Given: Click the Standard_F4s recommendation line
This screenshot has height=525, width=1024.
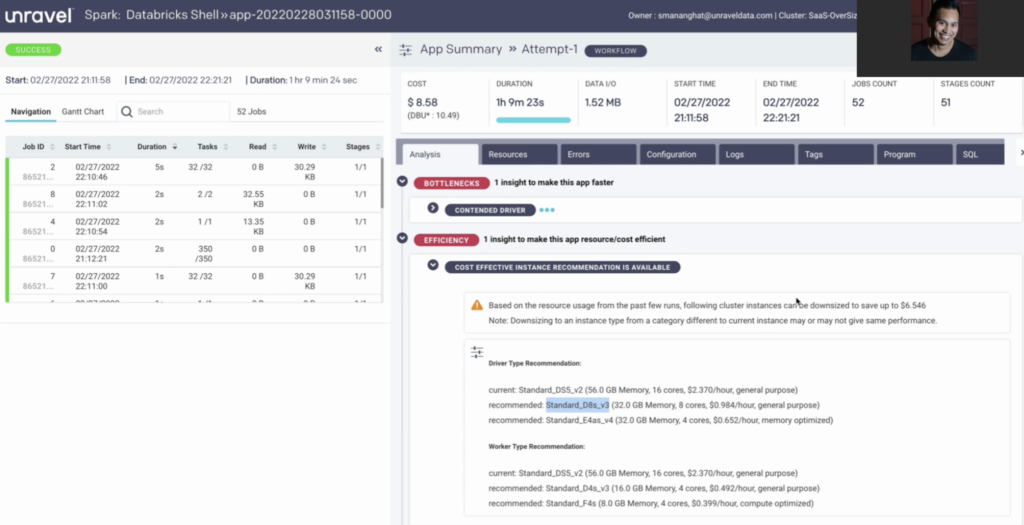Looking at the screenshot, I should [650, 503].
